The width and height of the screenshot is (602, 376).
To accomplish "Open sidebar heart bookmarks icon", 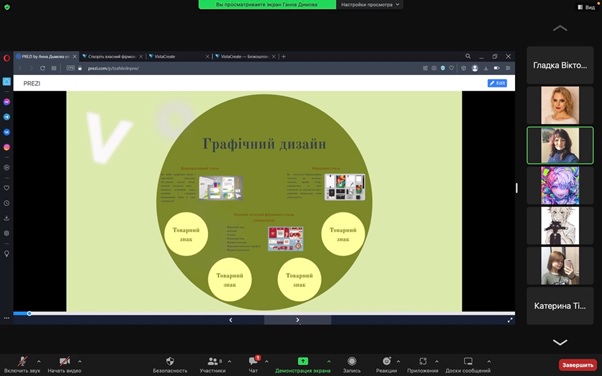I will click(7, 188).
